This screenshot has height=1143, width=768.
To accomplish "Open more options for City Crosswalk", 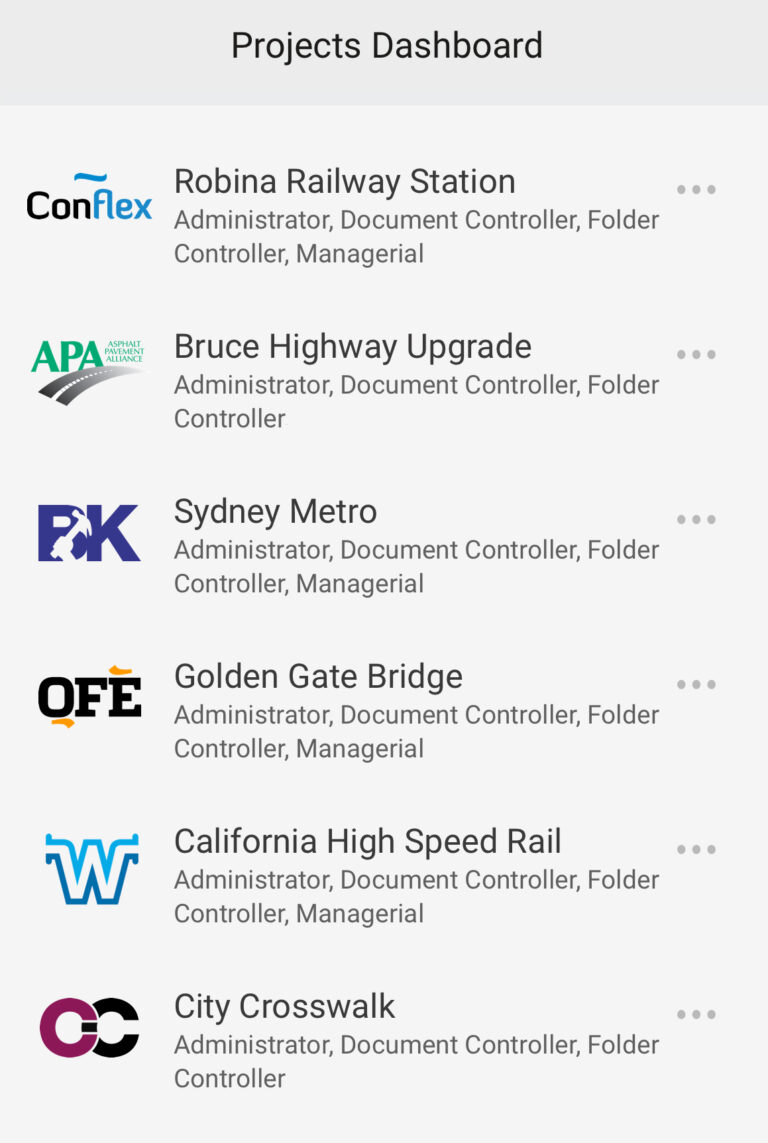I will pos(696,1014).
